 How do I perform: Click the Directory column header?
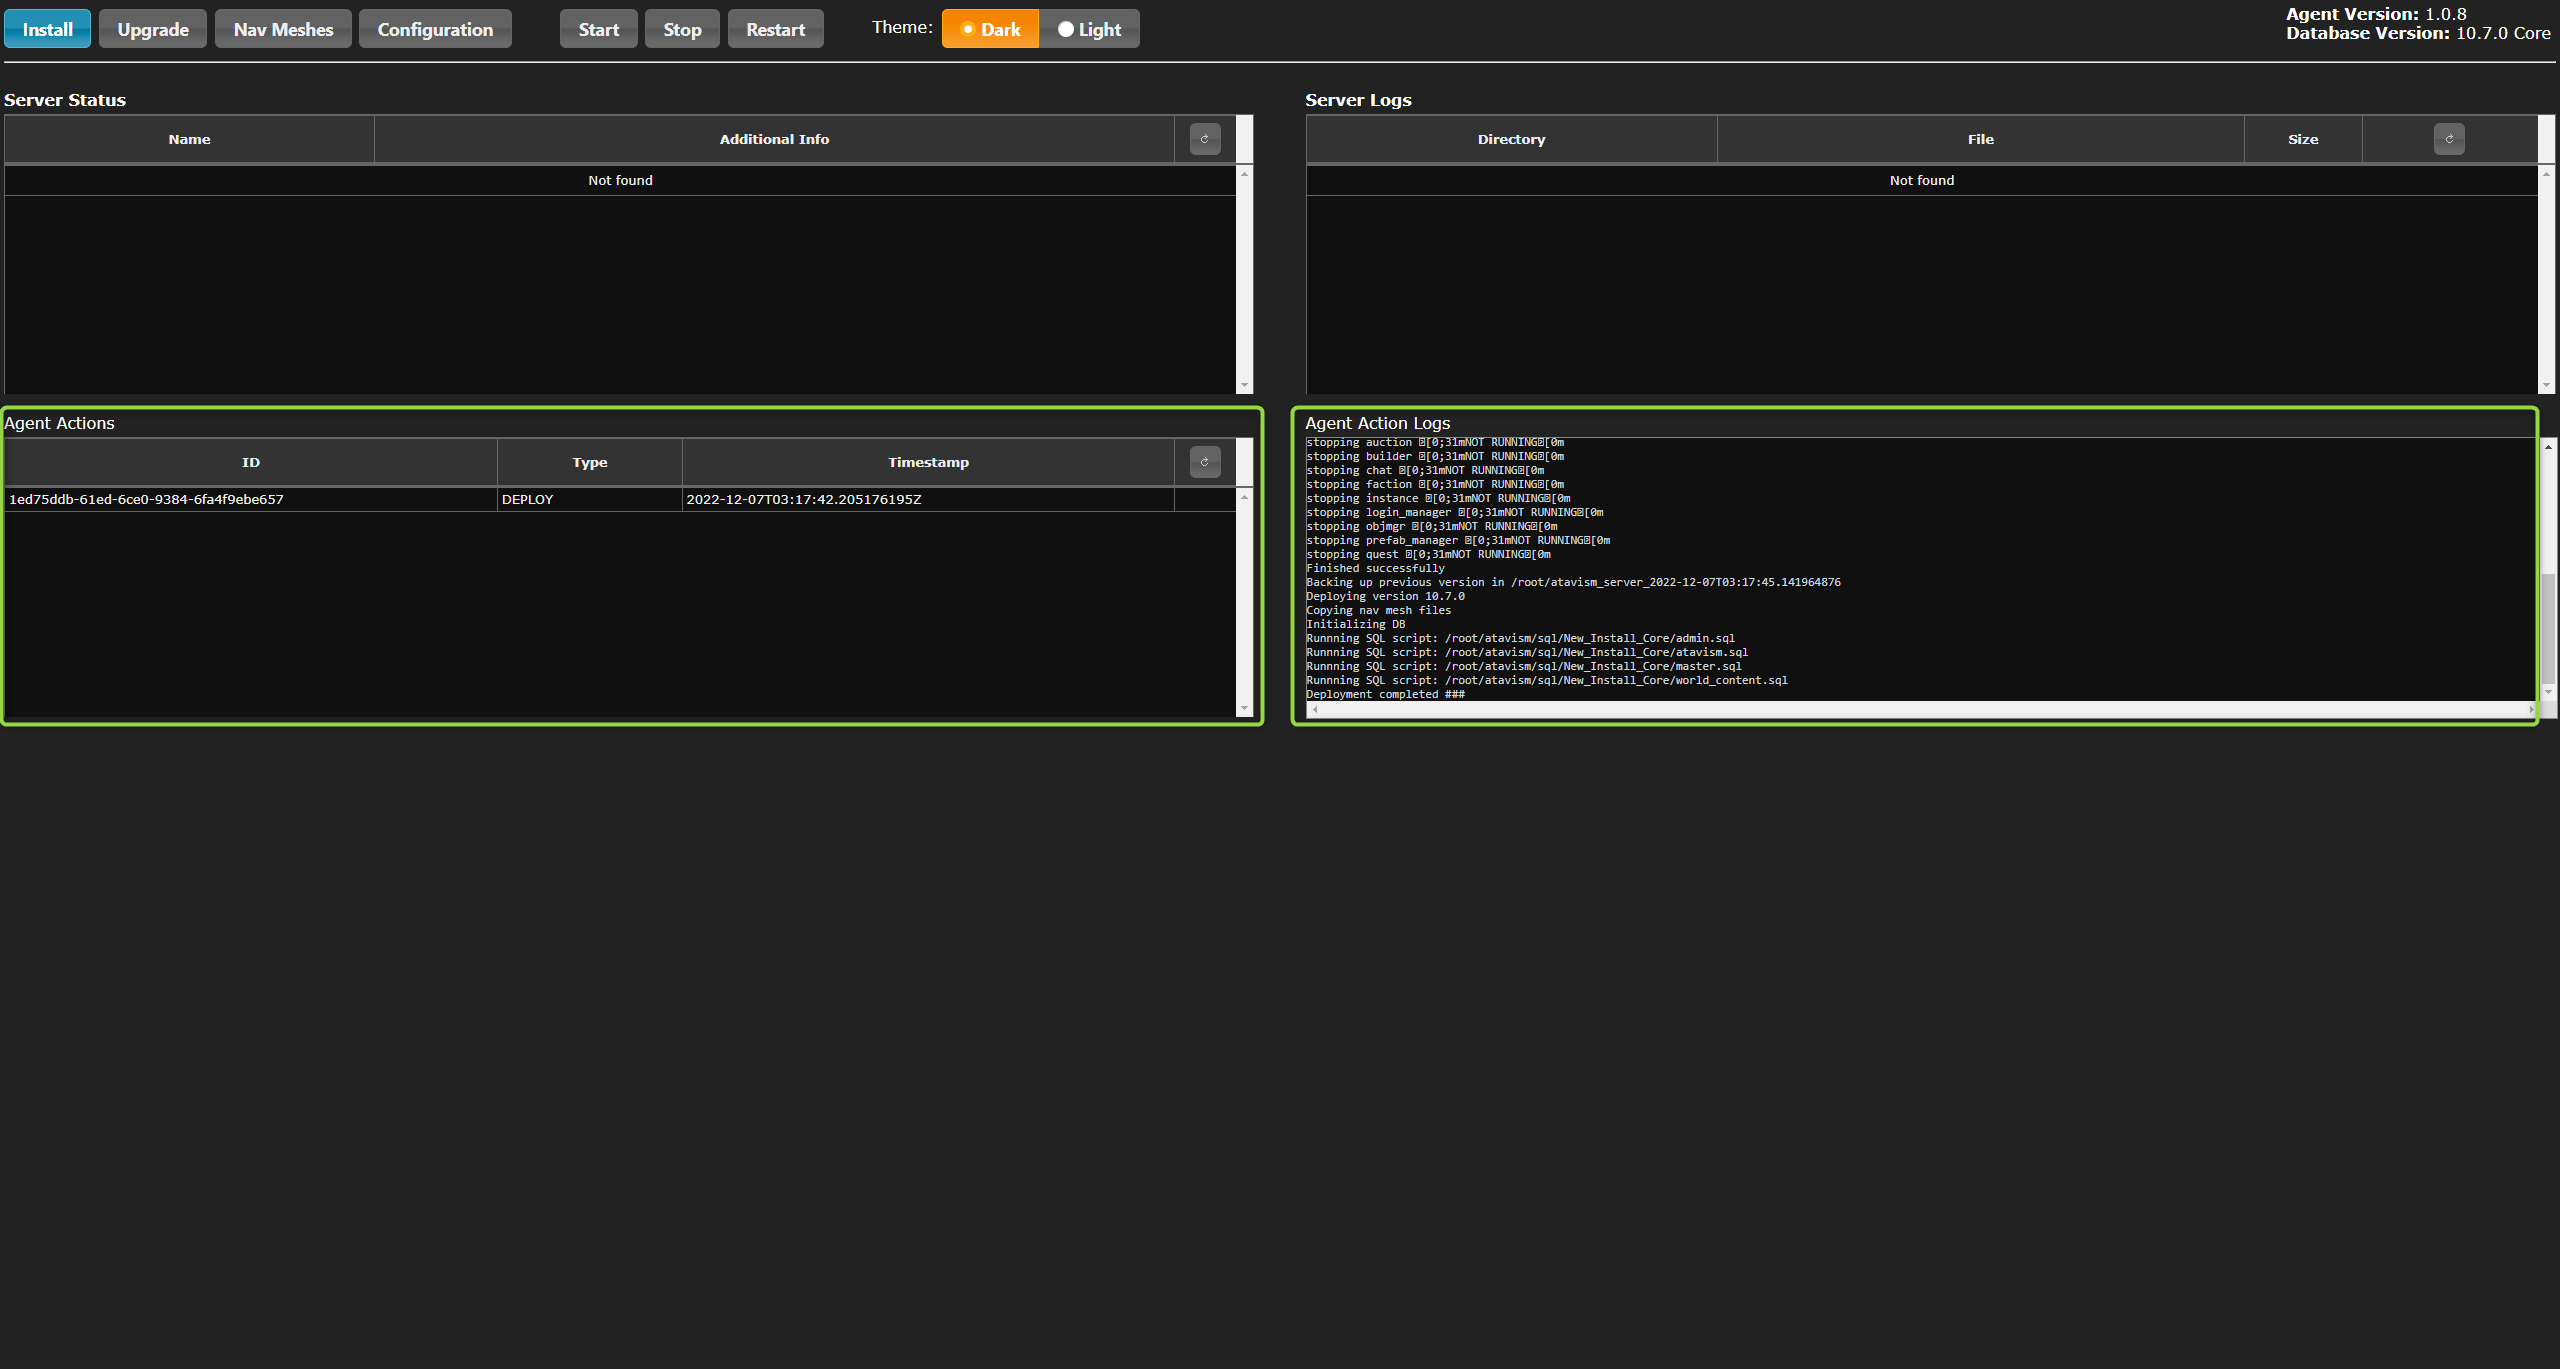[1511, 139]
